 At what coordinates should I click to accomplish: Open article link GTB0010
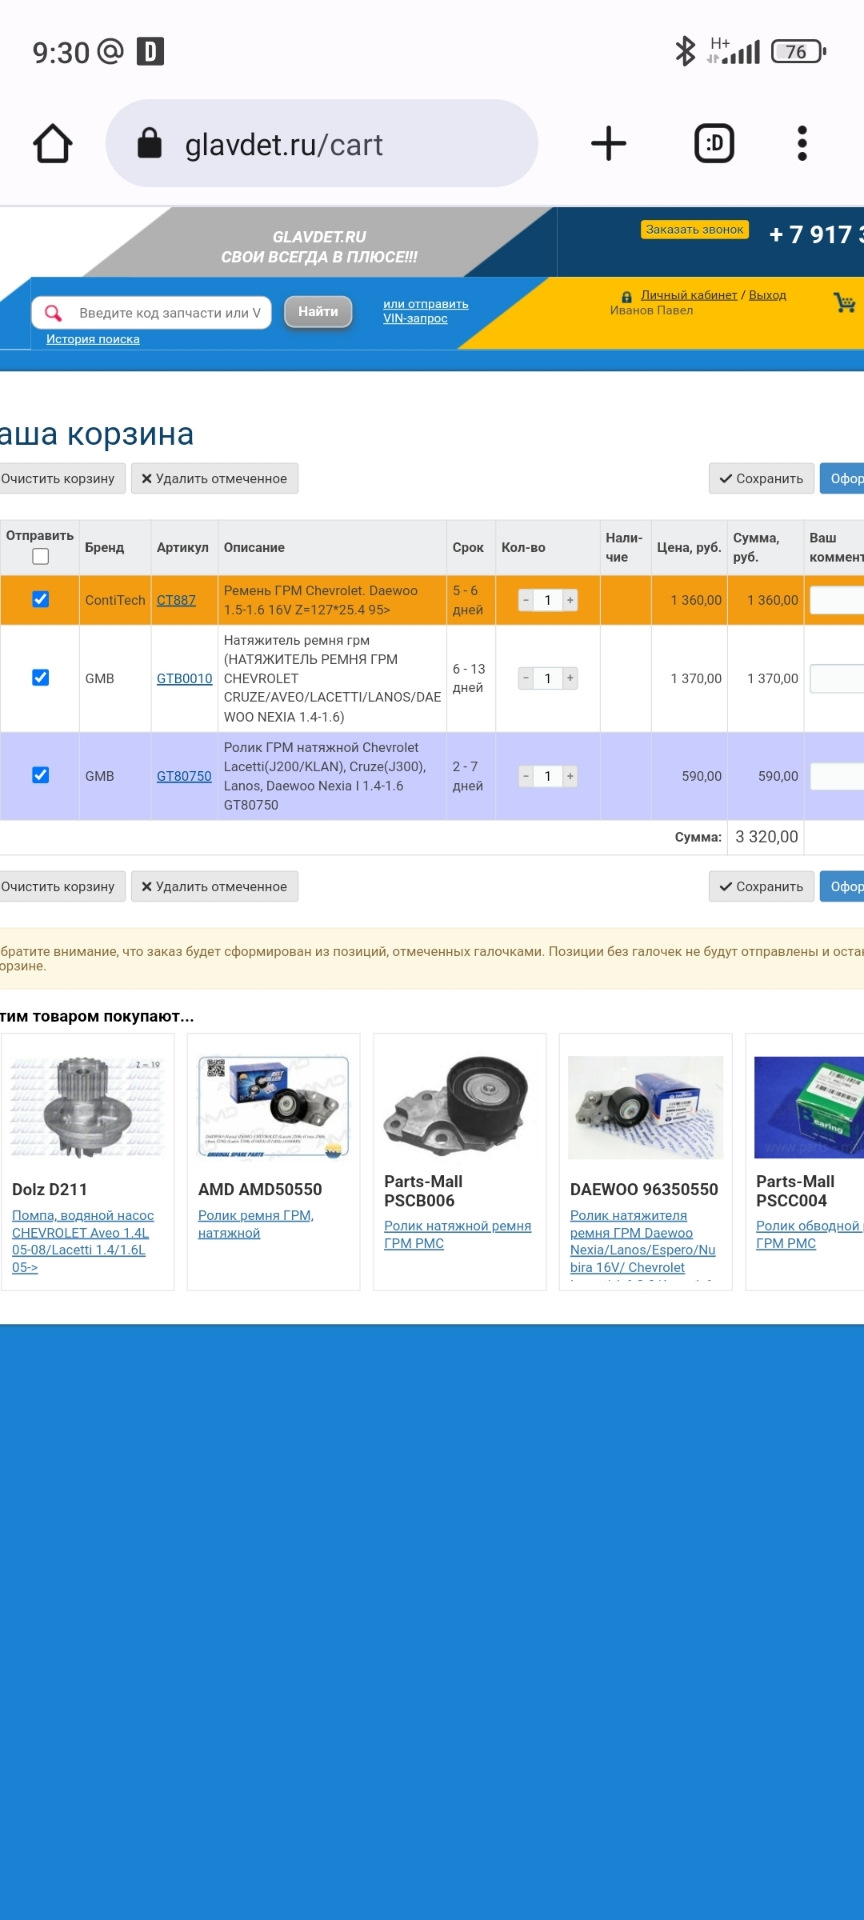[184, 678]
